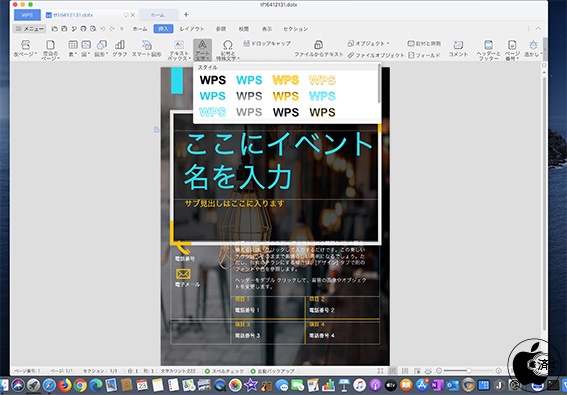Open the 参照 ribbon tab
The height and width of the screenshot is (395, 567).
(x=221, y=29)
